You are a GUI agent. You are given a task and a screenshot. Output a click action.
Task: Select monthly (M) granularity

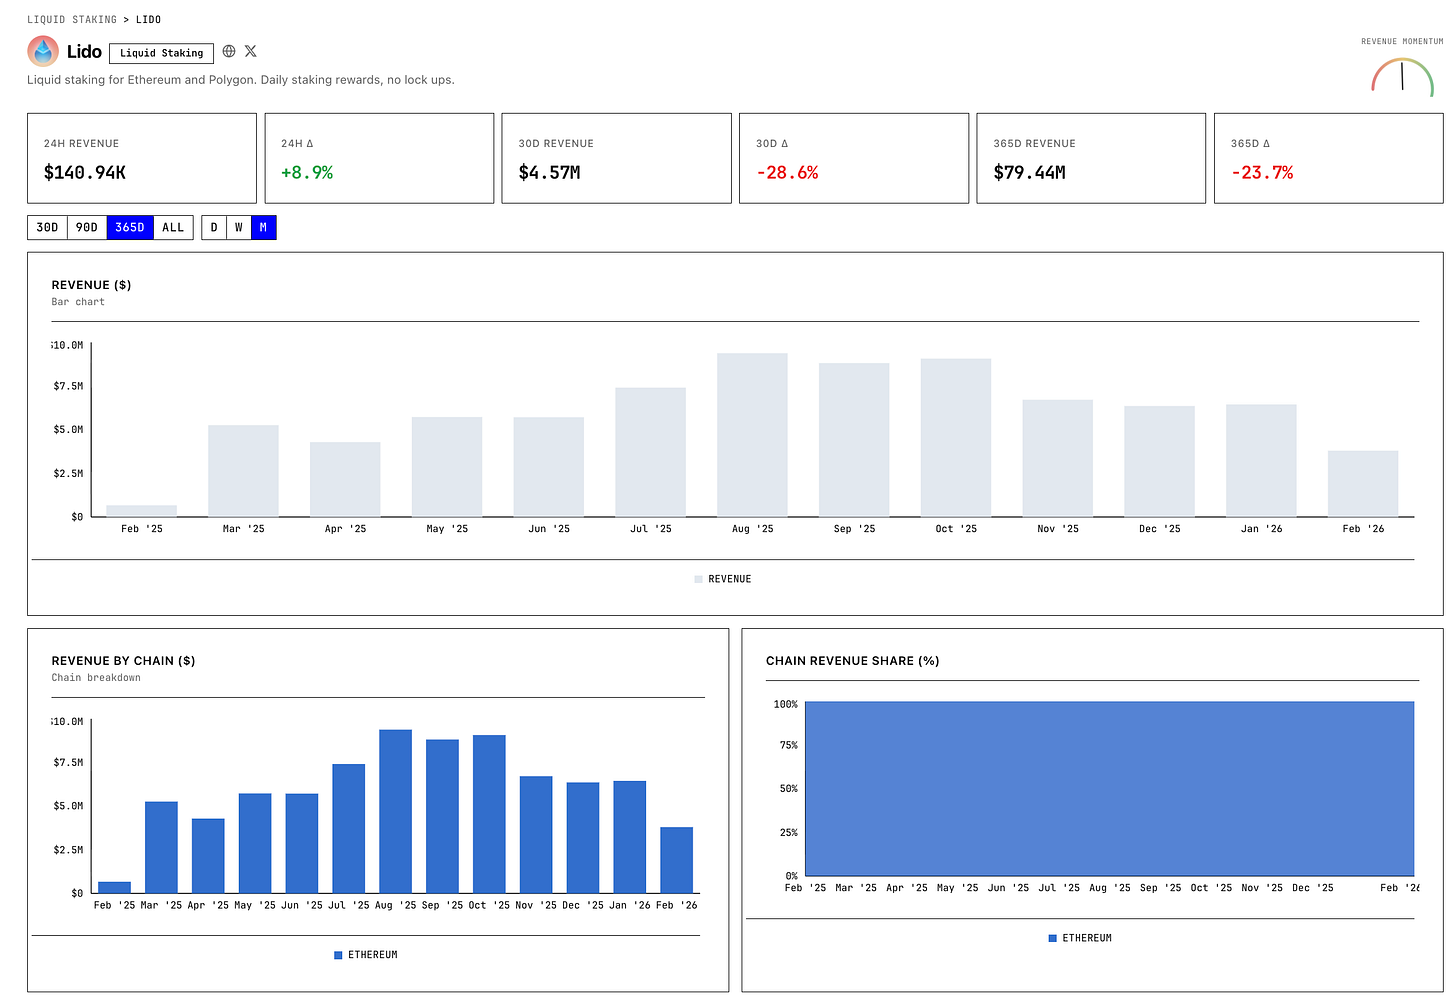(263, 227)
